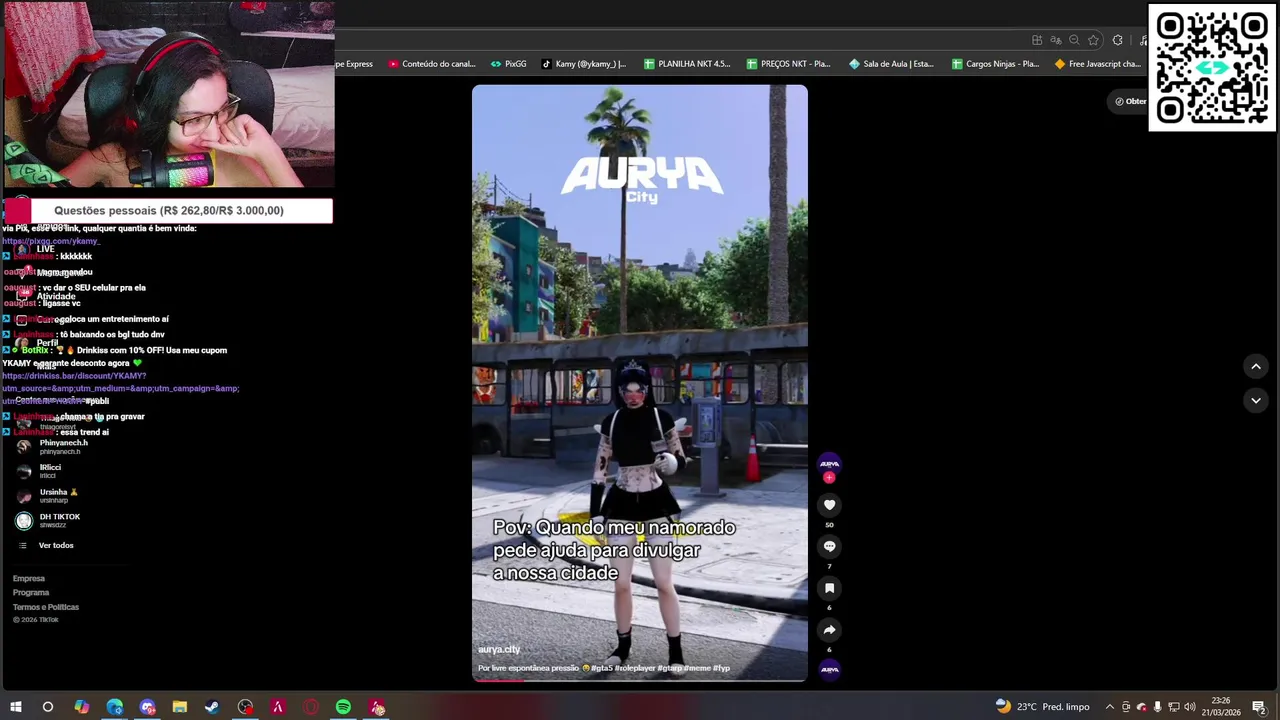
Task: Open Sala de Aula bookmark
Action: coord(891,64)
